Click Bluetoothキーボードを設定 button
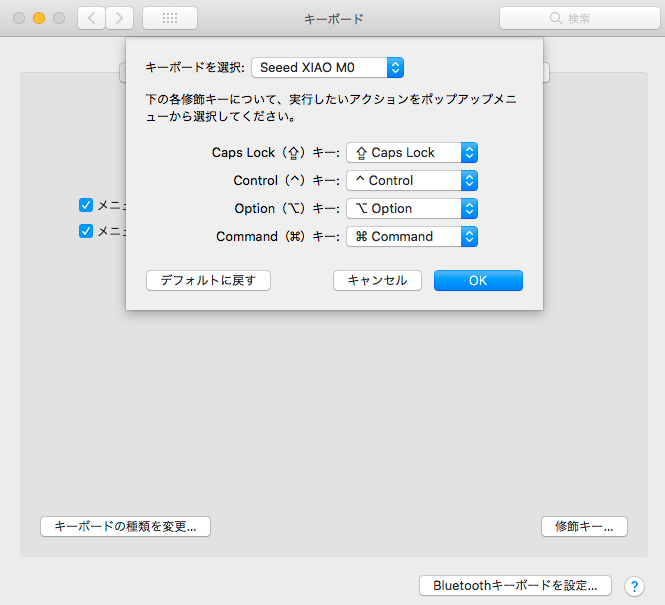The image size is (665, 605). click(x=515, y=586)
